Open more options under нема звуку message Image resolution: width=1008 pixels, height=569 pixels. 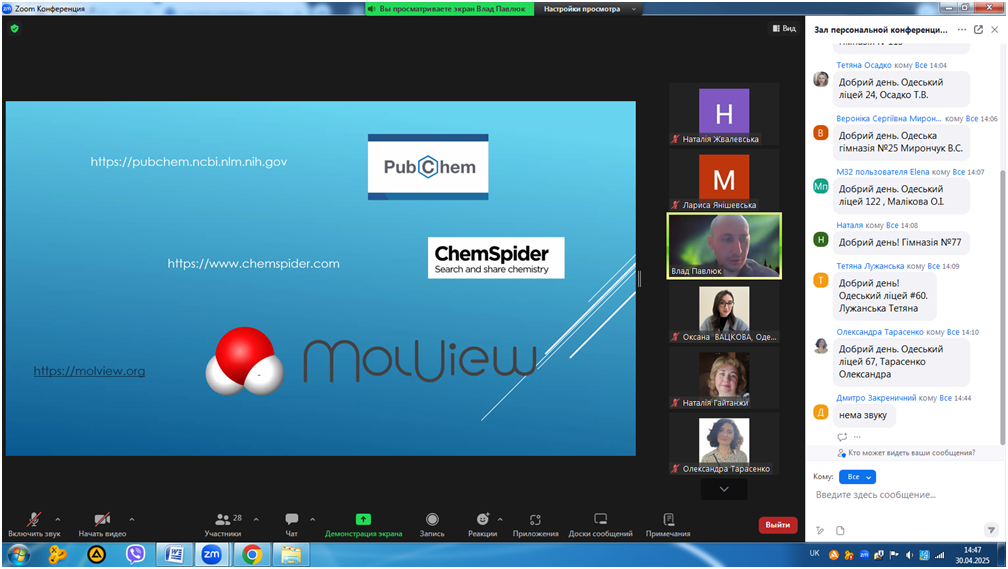click(x=857, y=437)
